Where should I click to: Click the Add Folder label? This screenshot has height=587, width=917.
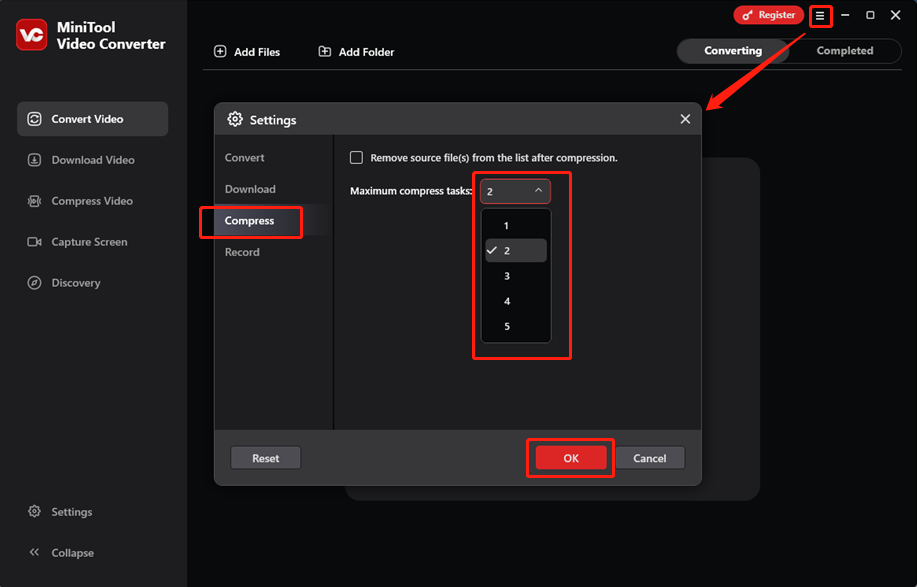[366, 52]
